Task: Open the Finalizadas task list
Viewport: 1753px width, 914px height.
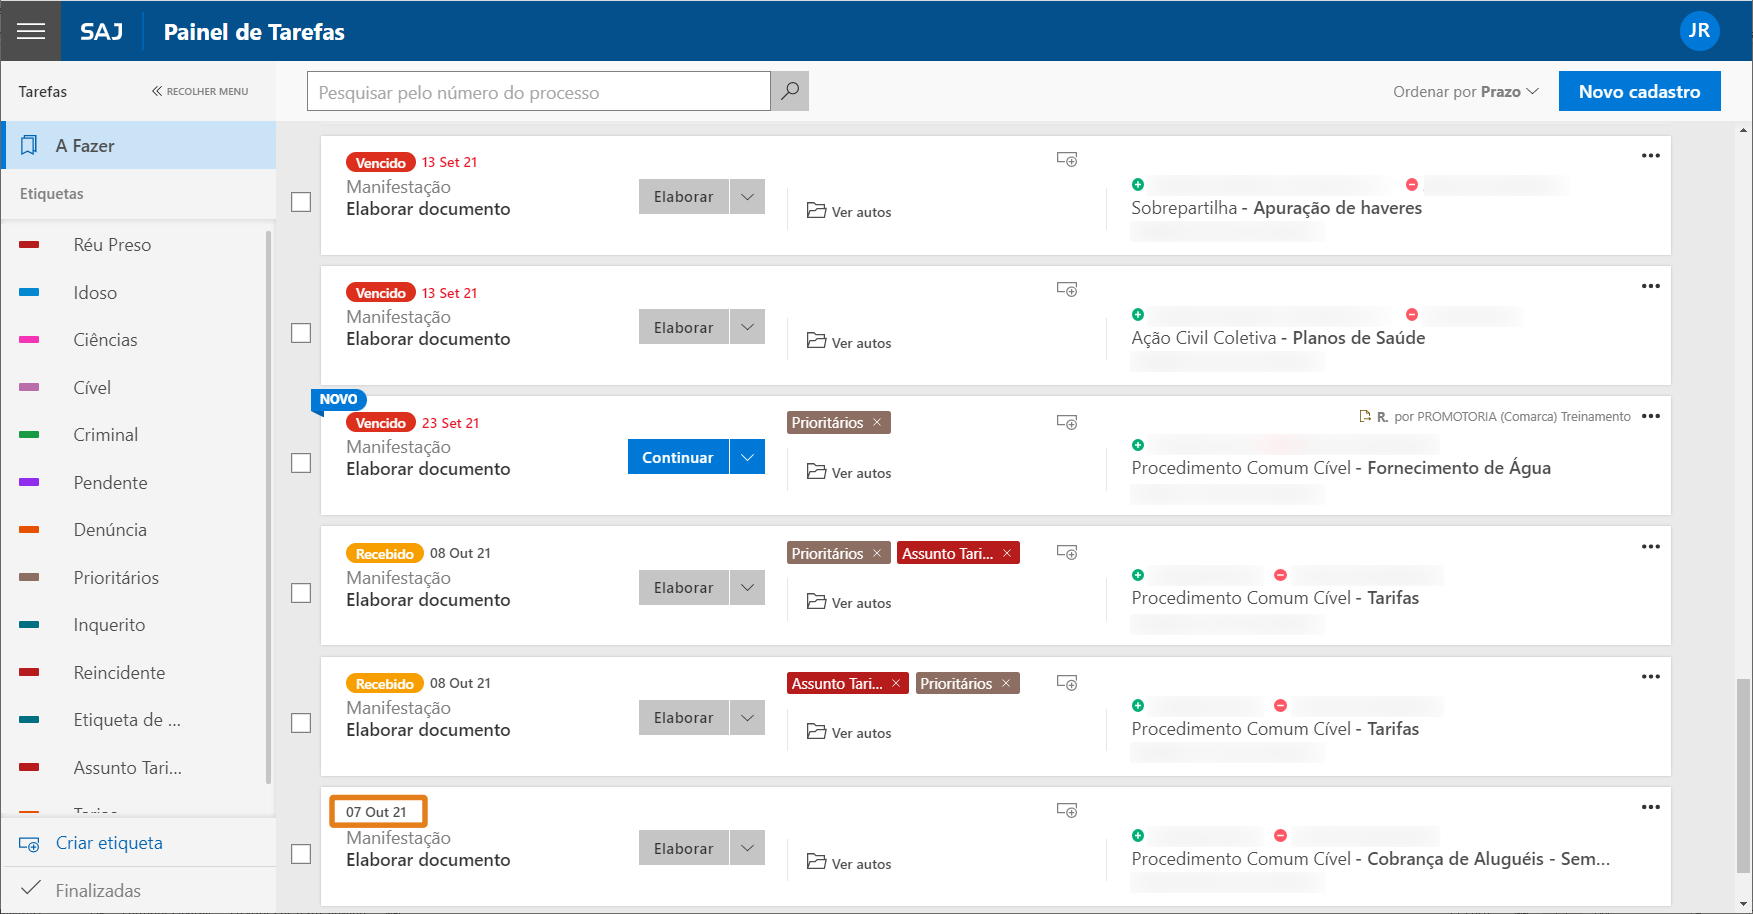Action: click(x=98, y=890)
